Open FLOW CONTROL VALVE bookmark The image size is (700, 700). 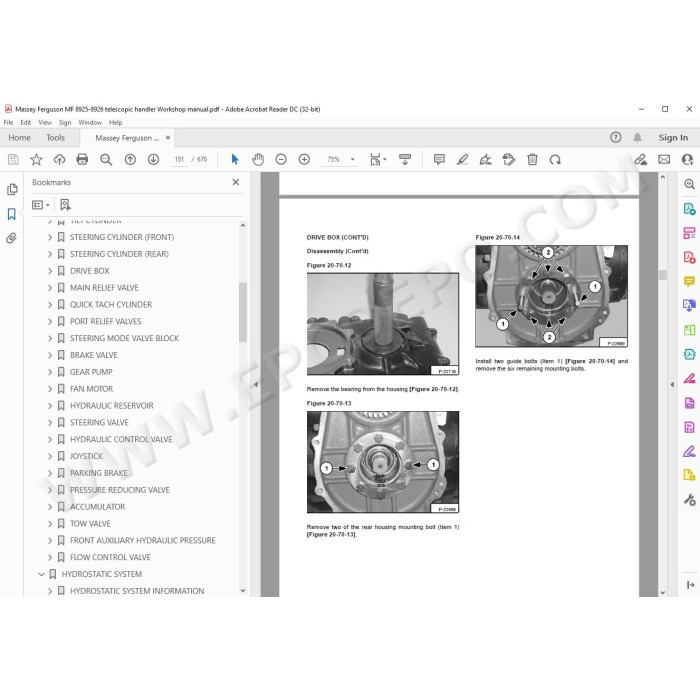click(110, 557)
